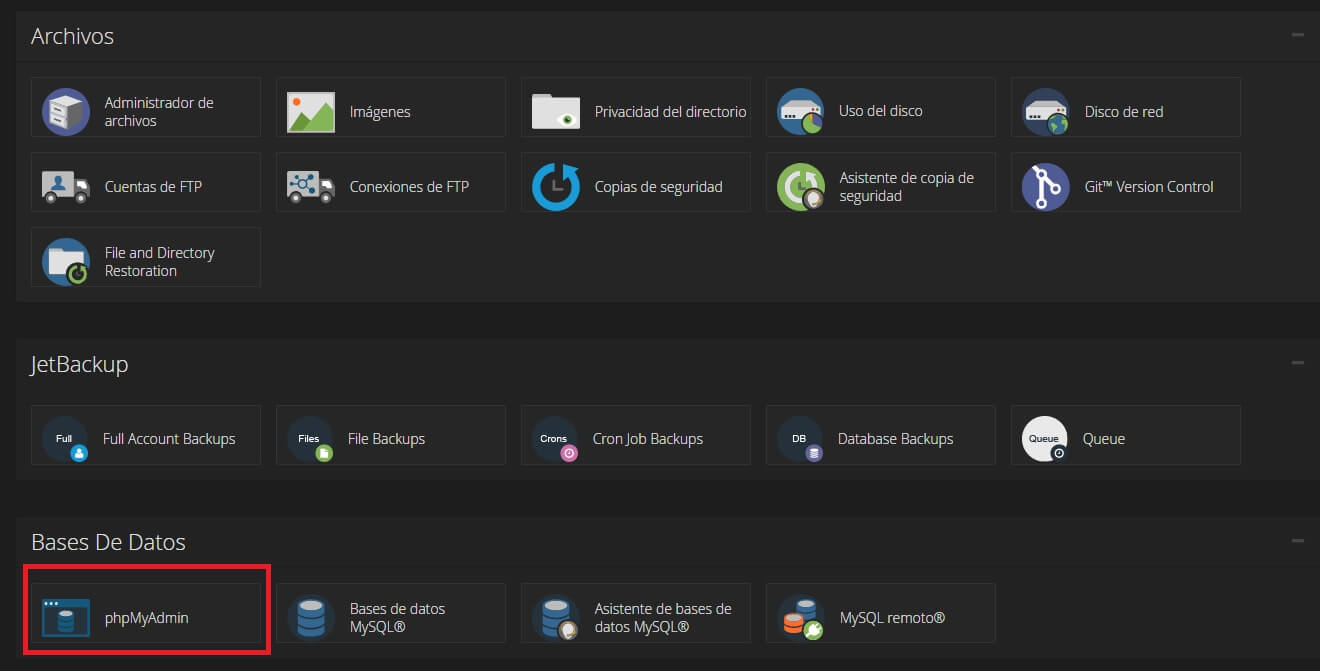Image resolution: width=1320 pixels, height=671 pixels.
Task: Collapse the Bases De Datos section
Action: click(1298, 541)
